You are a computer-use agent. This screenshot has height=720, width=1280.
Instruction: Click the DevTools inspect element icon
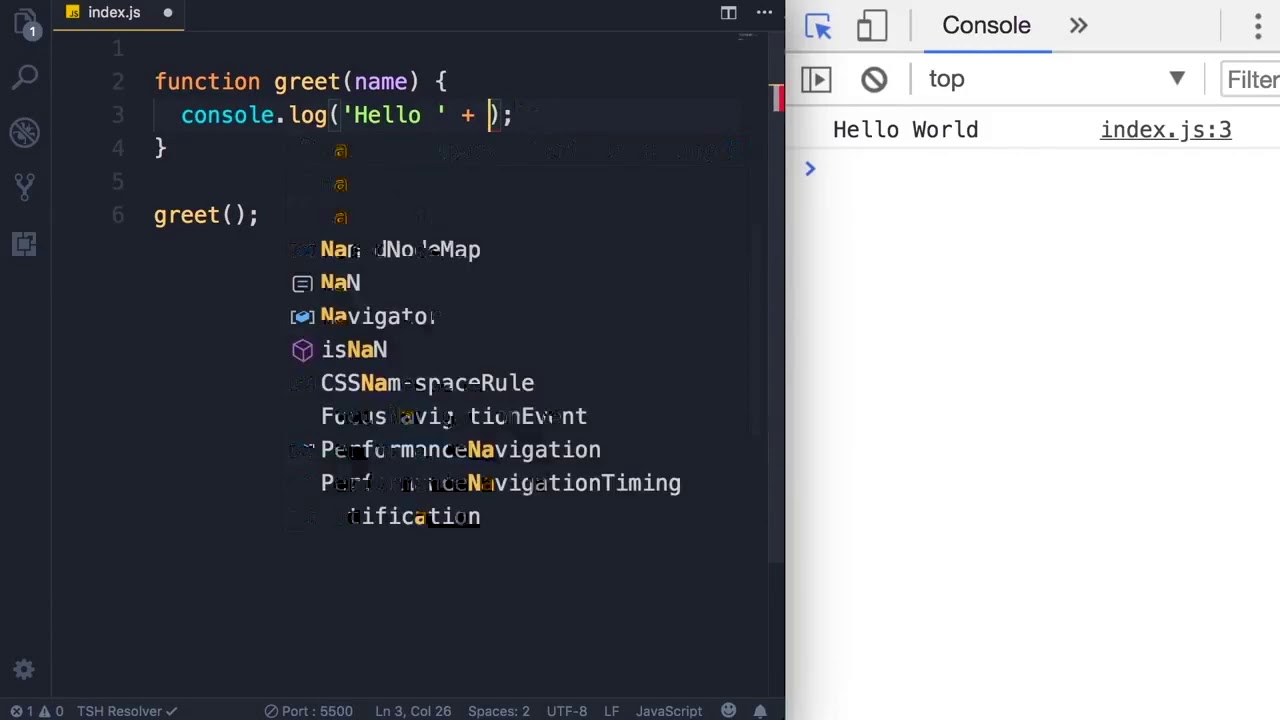coord(818,26)
